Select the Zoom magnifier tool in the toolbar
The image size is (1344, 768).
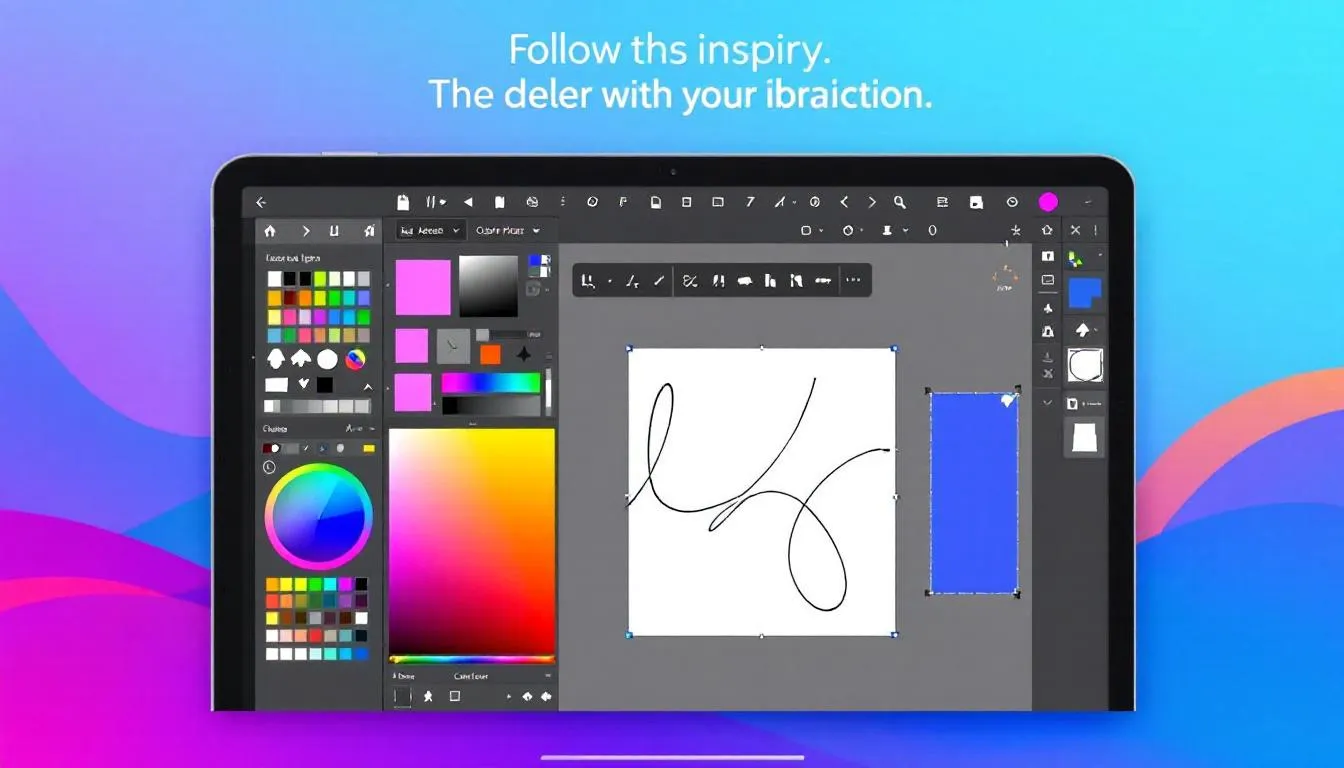point(900,201)
